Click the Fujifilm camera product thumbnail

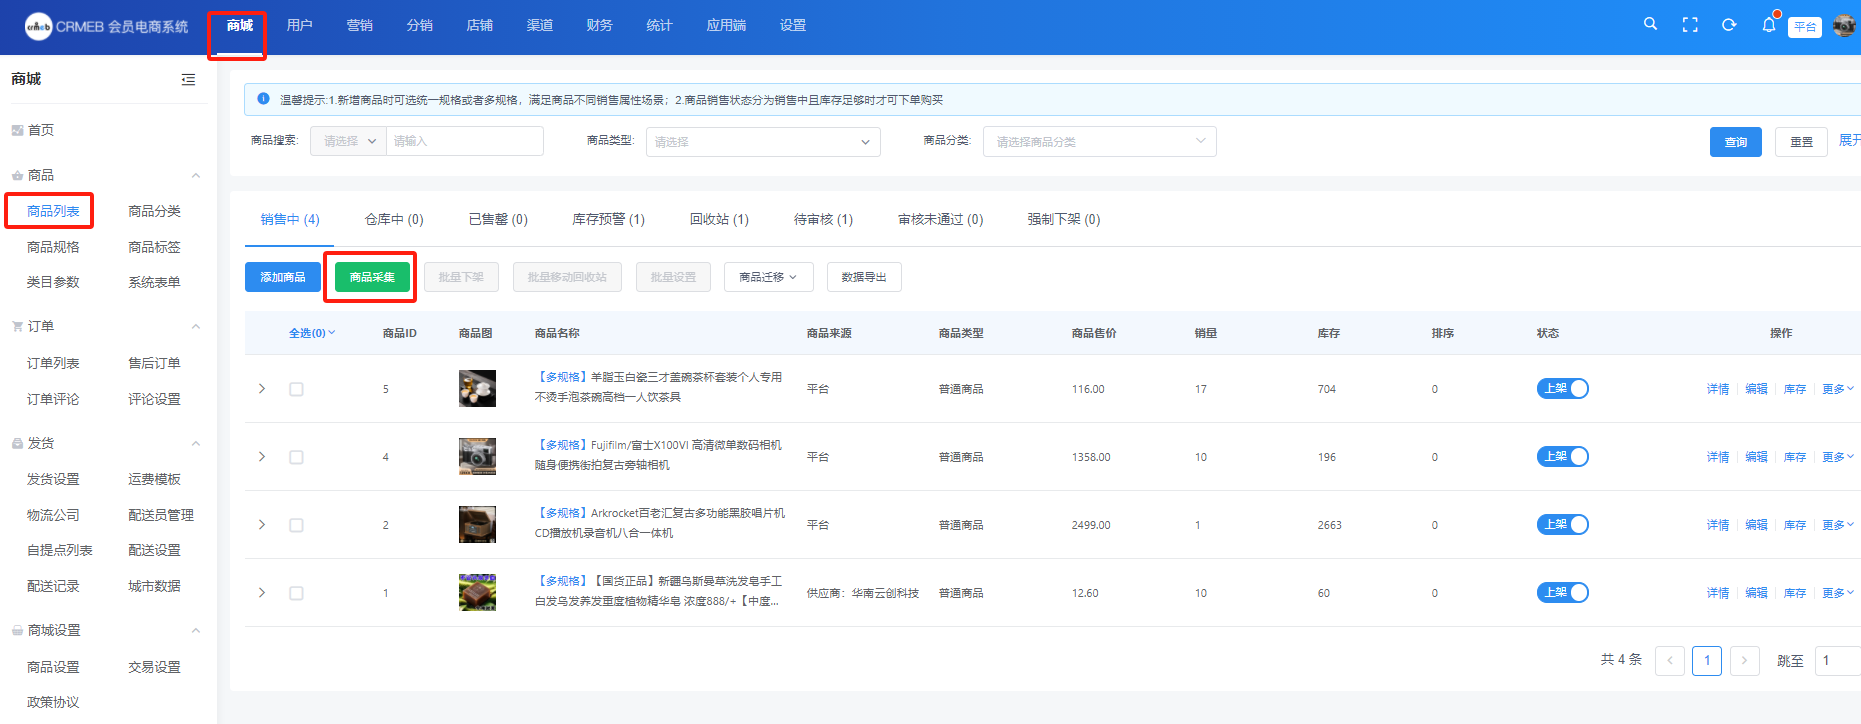click(477, 457)
